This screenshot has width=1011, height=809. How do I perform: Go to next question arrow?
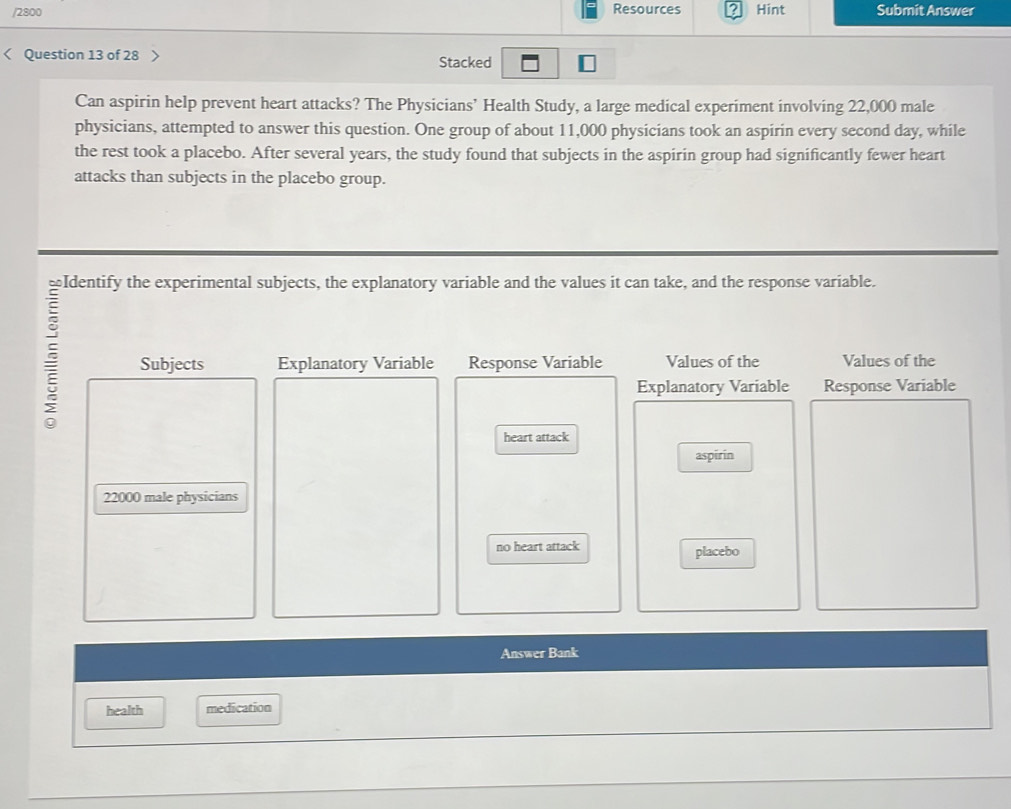[155, 55]
